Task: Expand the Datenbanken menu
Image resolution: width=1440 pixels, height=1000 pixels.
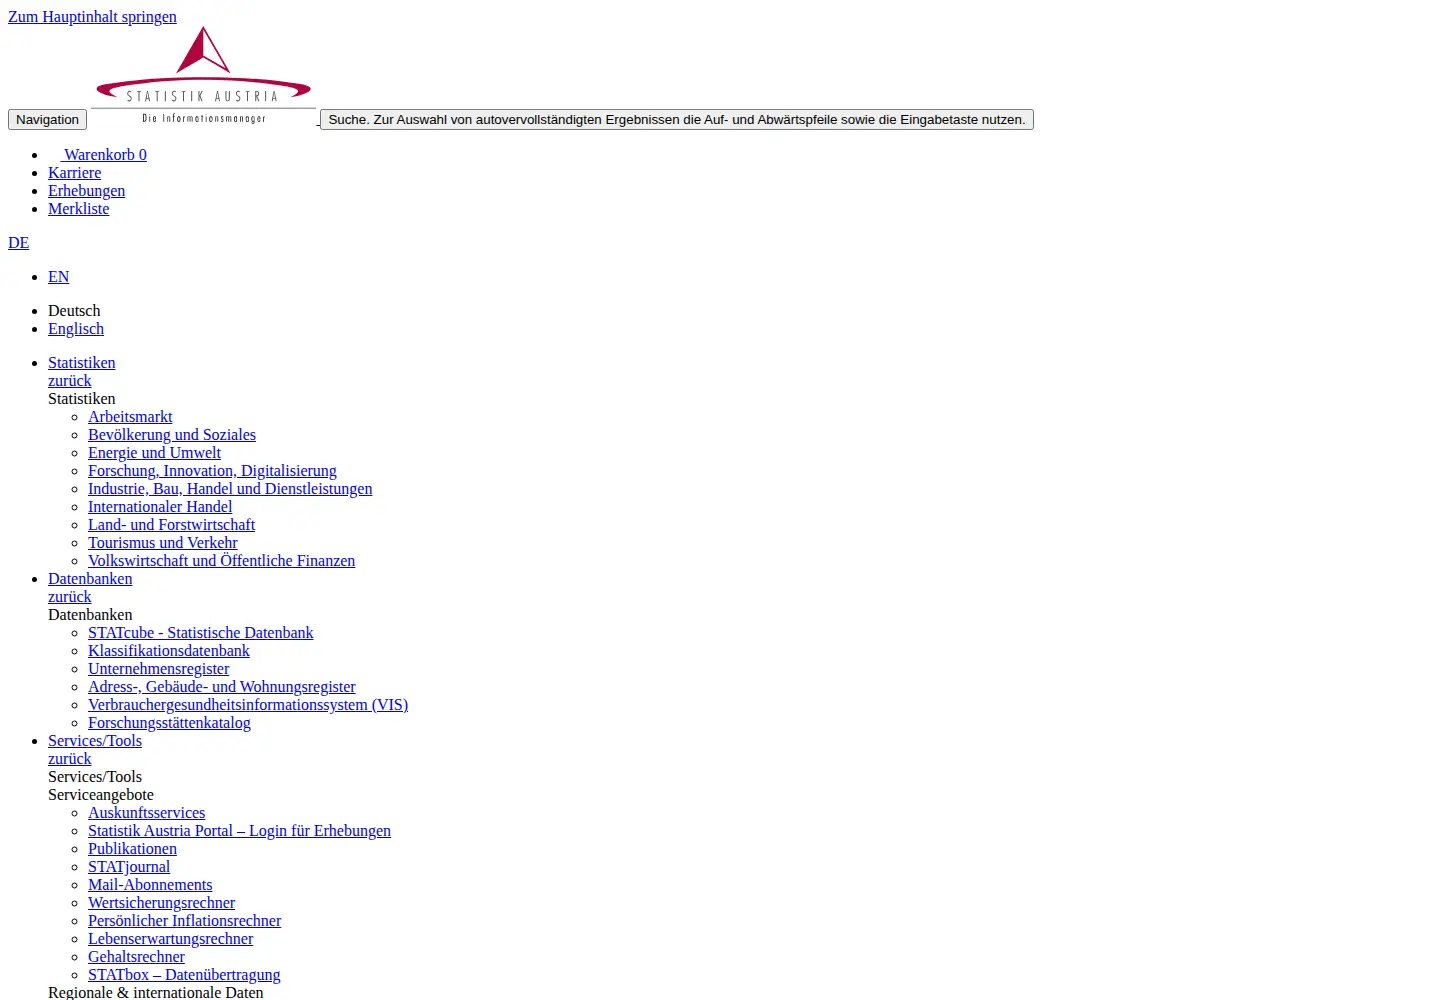Action: 90,579
